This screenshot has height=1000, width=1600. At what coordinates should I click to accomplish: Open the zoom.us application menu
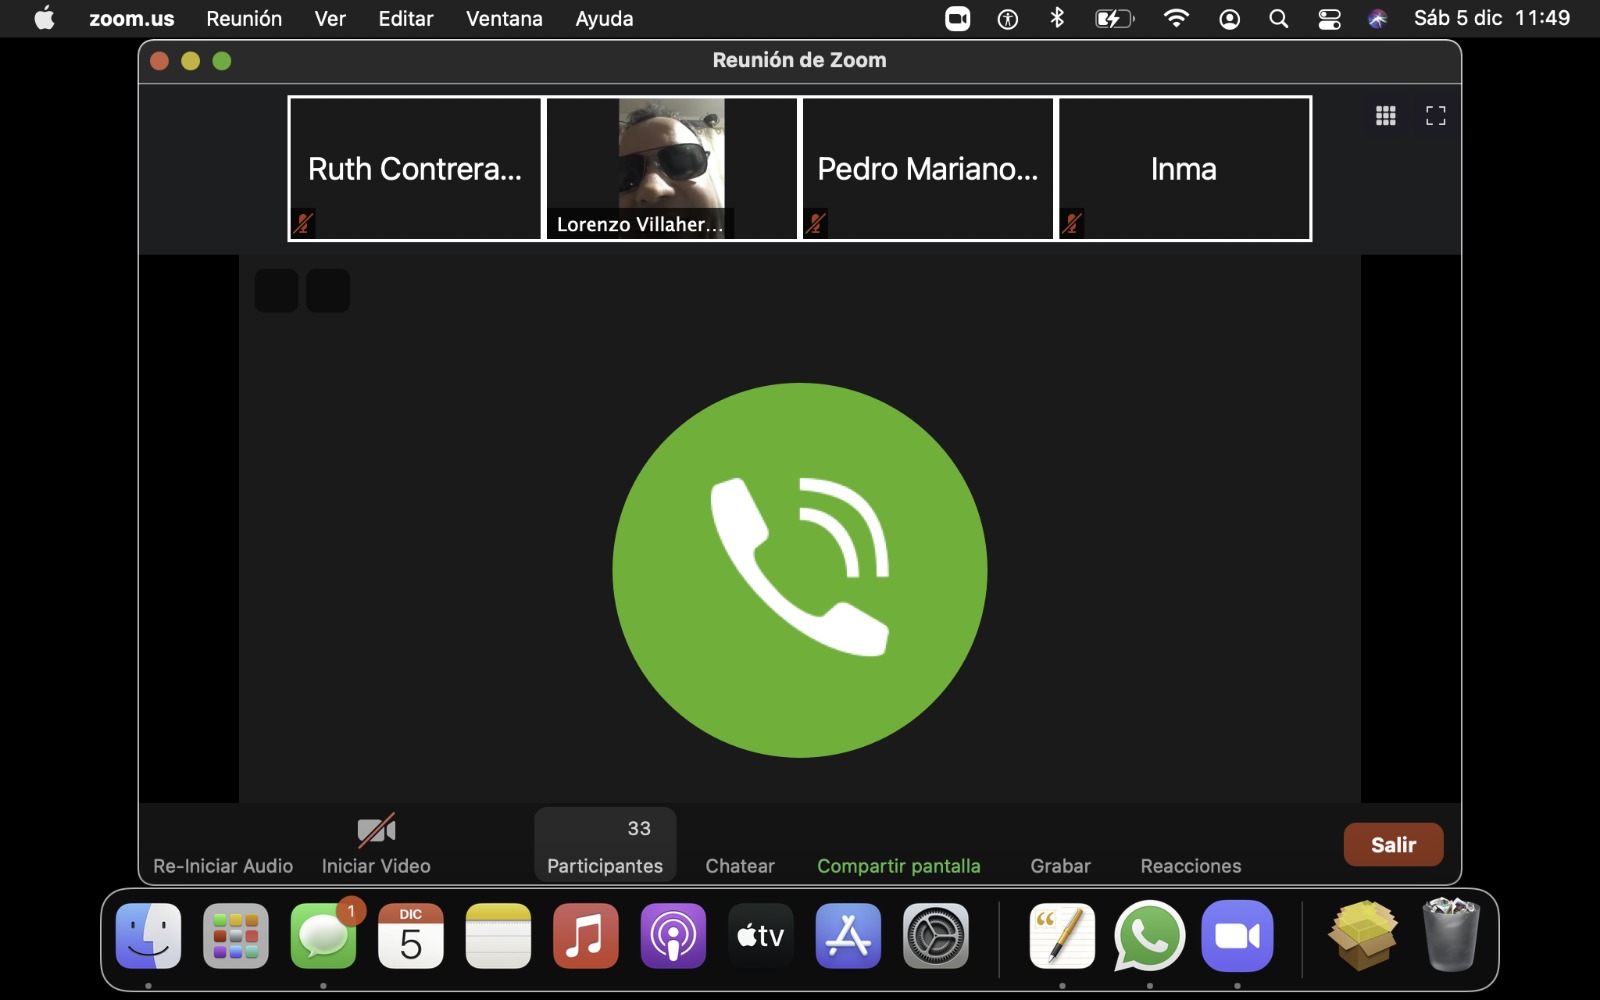pos(131,18)
